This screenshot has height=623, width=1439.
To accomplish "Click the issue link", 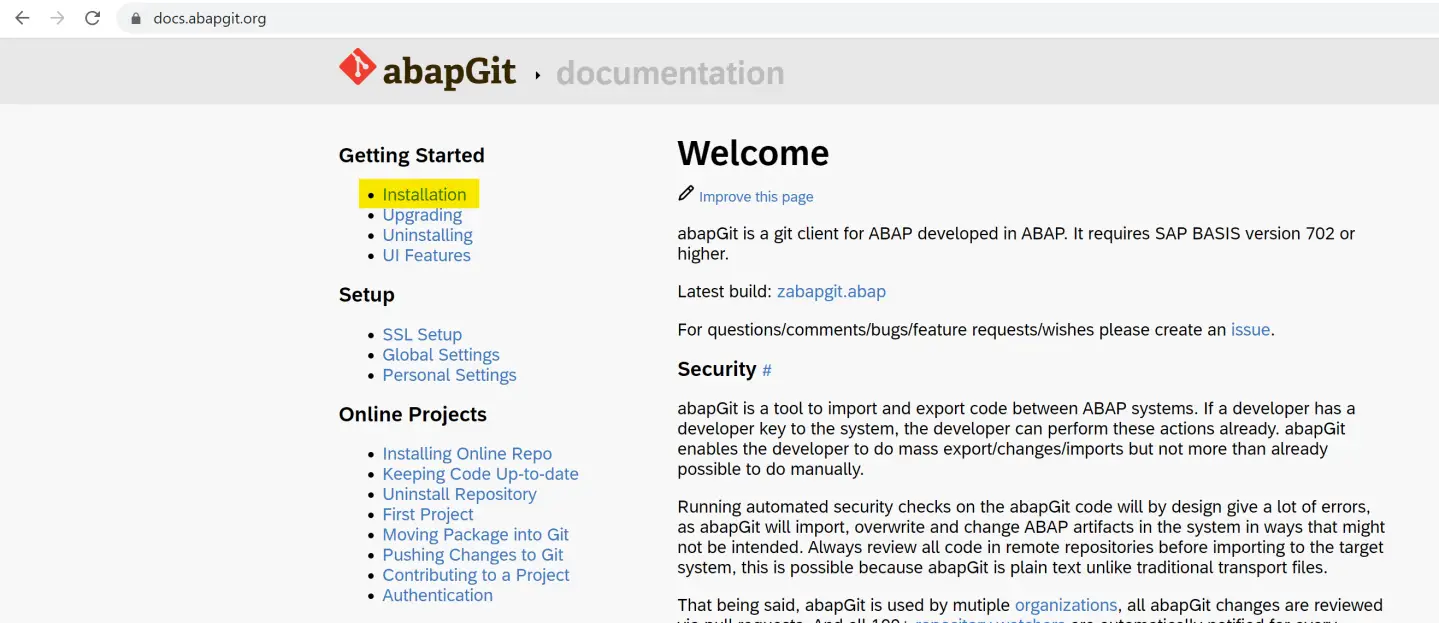I will click(1250, 330).
